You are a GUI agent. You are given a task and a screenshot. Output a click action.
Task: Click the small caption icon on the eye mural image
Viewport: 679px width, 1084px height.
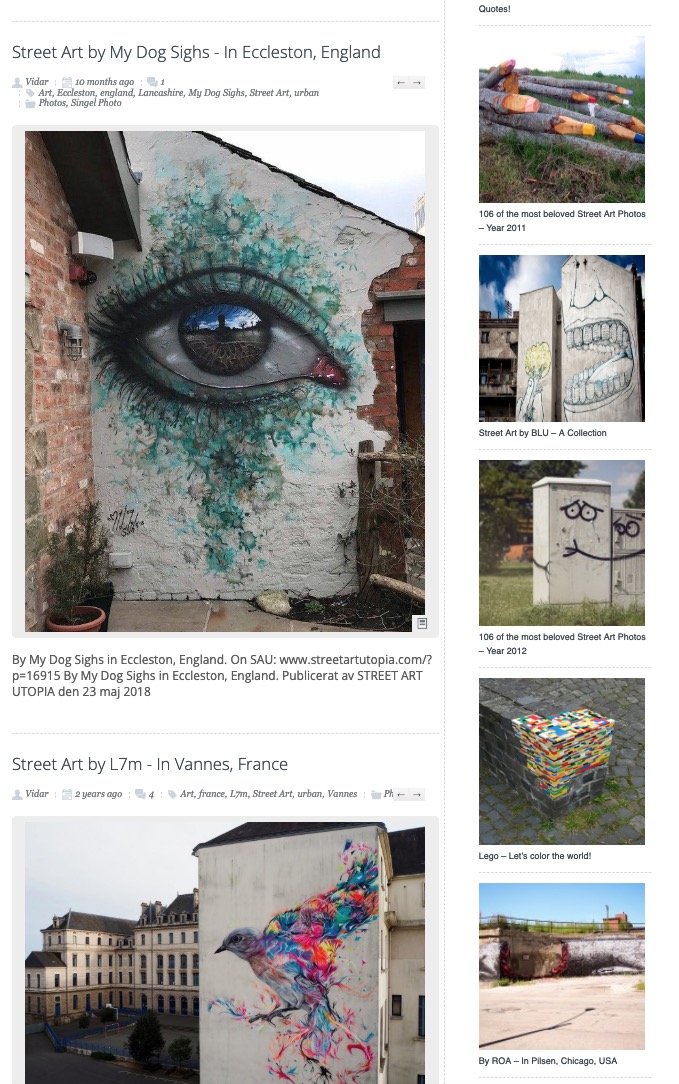tap(422, 623)
